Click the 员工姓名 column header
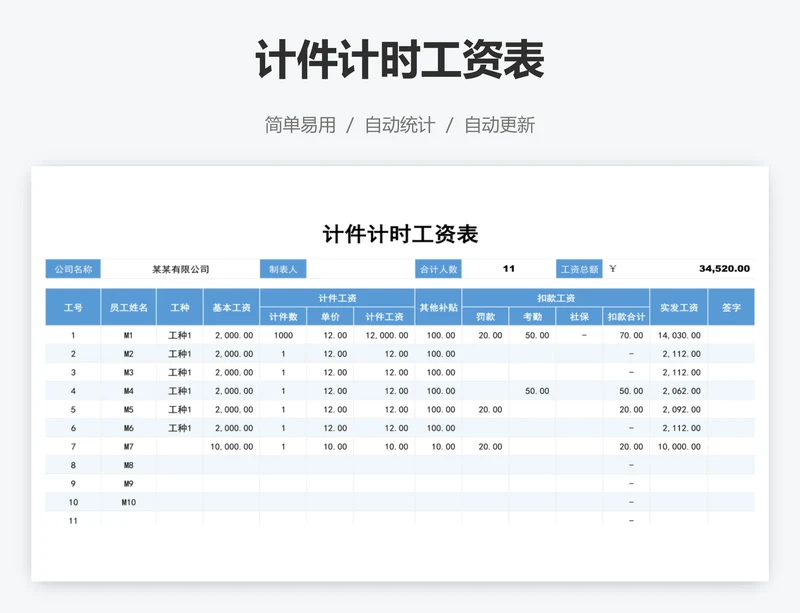The width and height of the screenshot is (800, 613). pyautogui.click(x=129, y=307)
